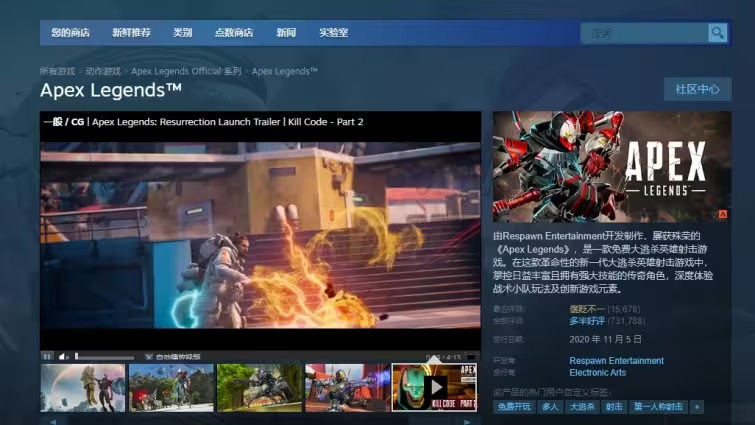Open 新闻 tab
This screenshot has height=425, width=755.
pos(286,33)
